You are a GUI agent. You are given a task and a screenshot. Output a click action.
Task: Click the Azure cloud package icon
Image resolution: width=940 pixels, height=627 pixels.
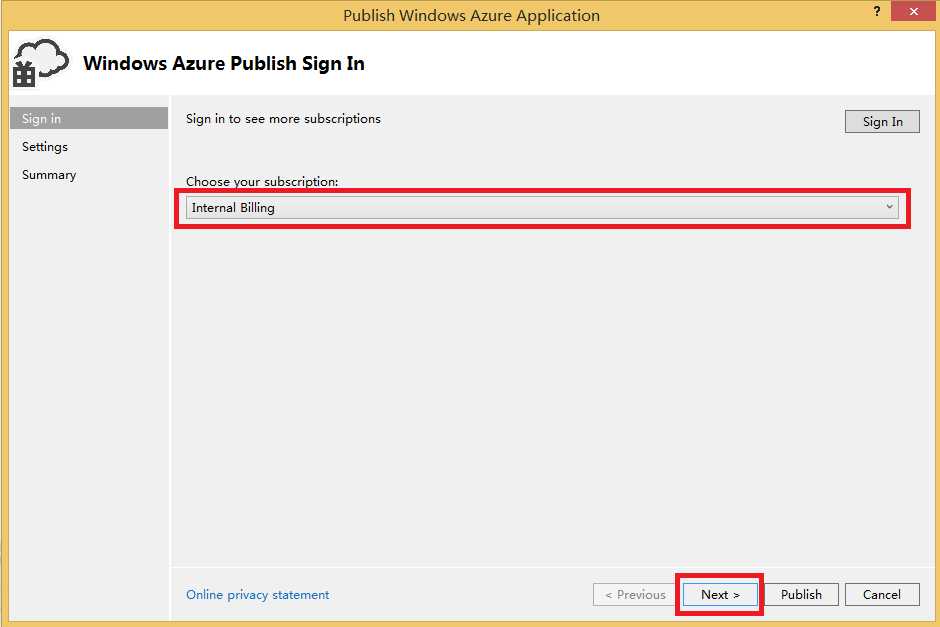tap(40, 63)
